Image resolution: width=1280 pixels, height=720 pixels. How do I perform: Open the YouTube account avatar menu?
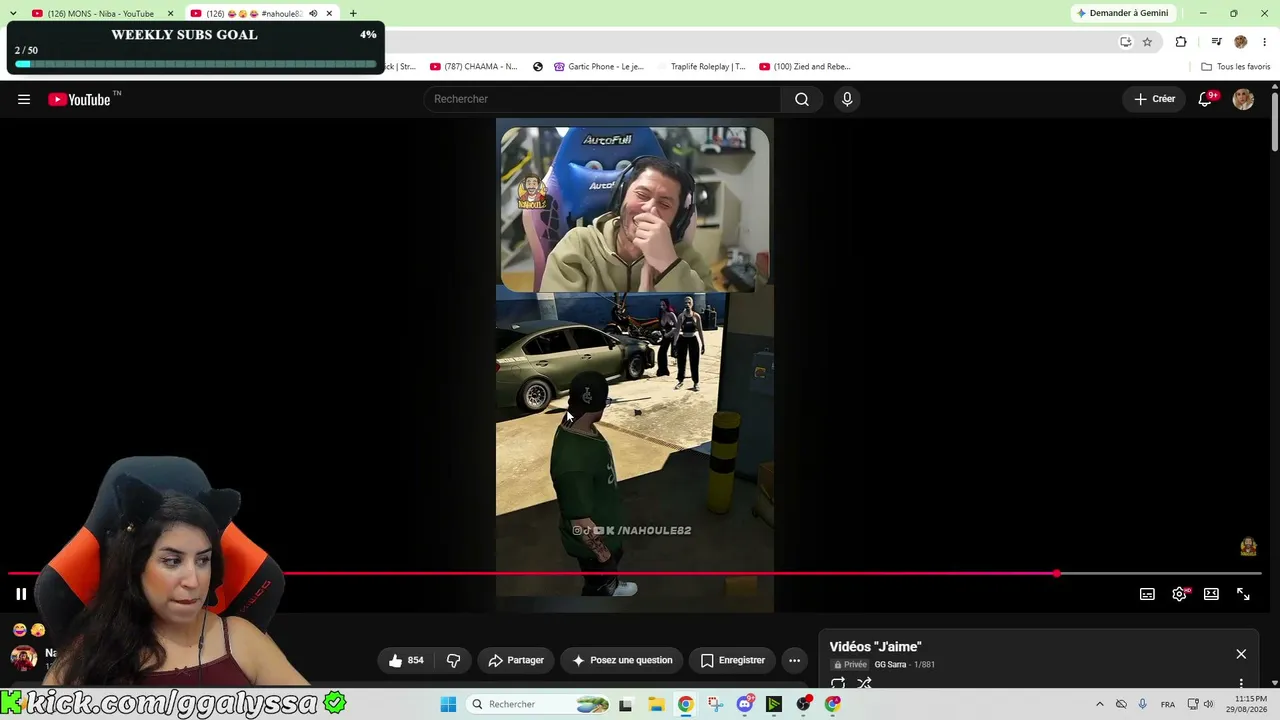coord(1243,99)
